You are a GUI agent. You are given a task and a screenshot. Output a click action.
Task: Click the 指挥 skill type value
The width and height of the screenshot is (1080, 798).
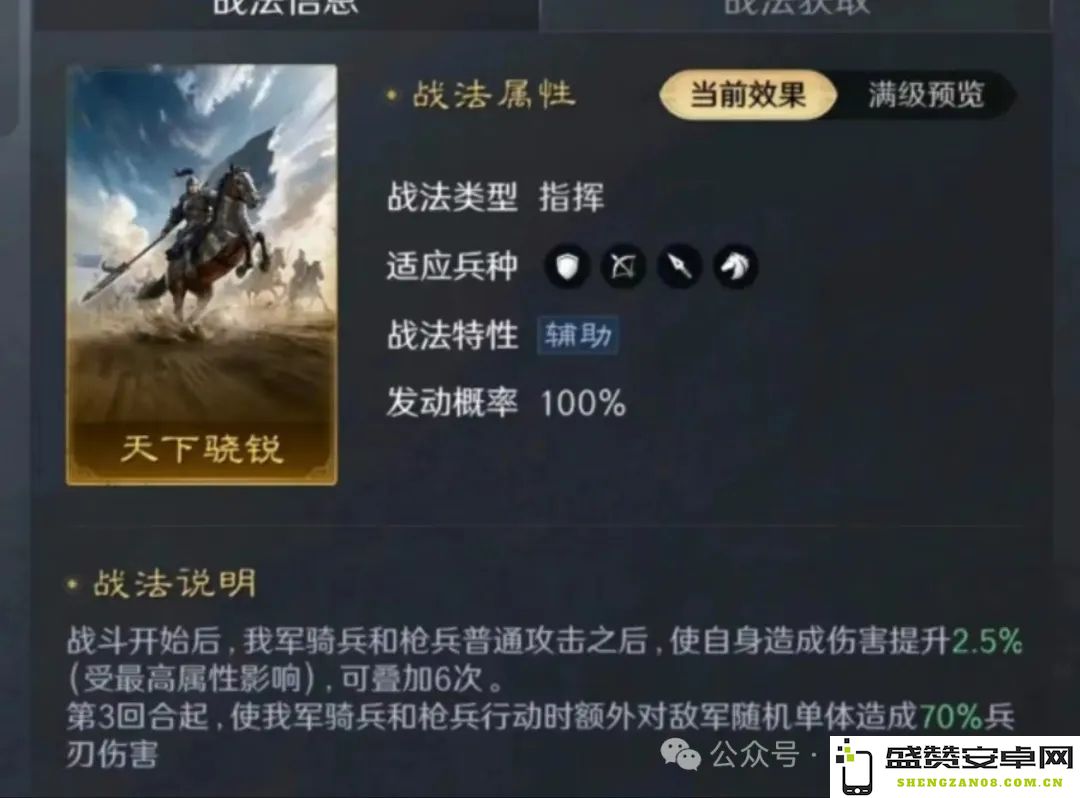pyautogui.click(x=572, y=198)
